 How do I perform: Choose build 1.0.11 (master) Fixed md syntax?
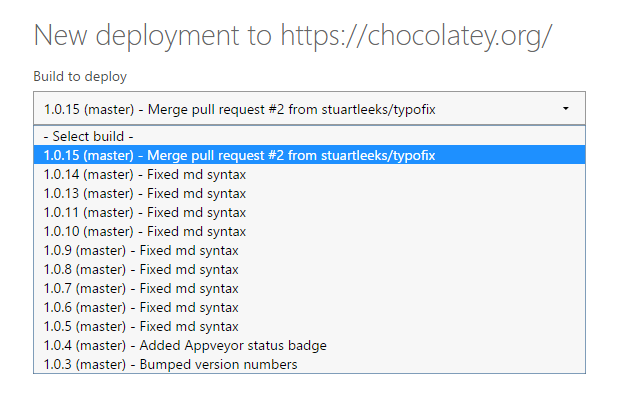145,212
